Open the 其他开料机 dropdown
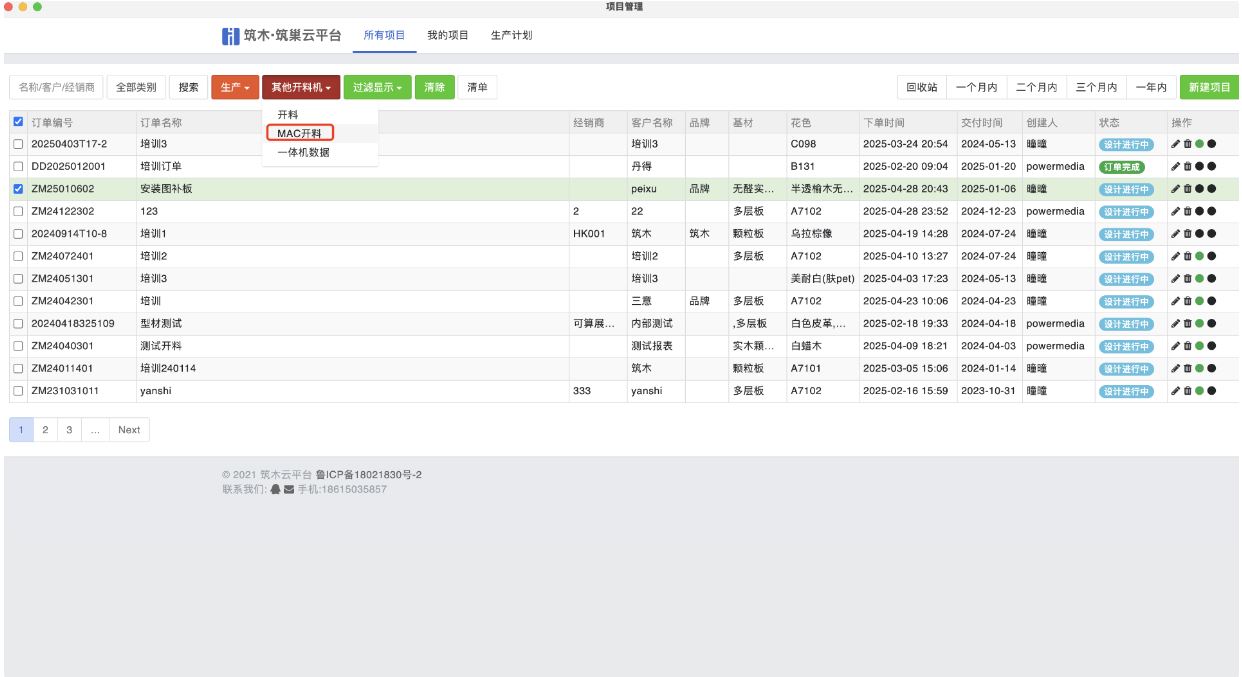This screenshot has width=1242, height=677. click(298, 88)
